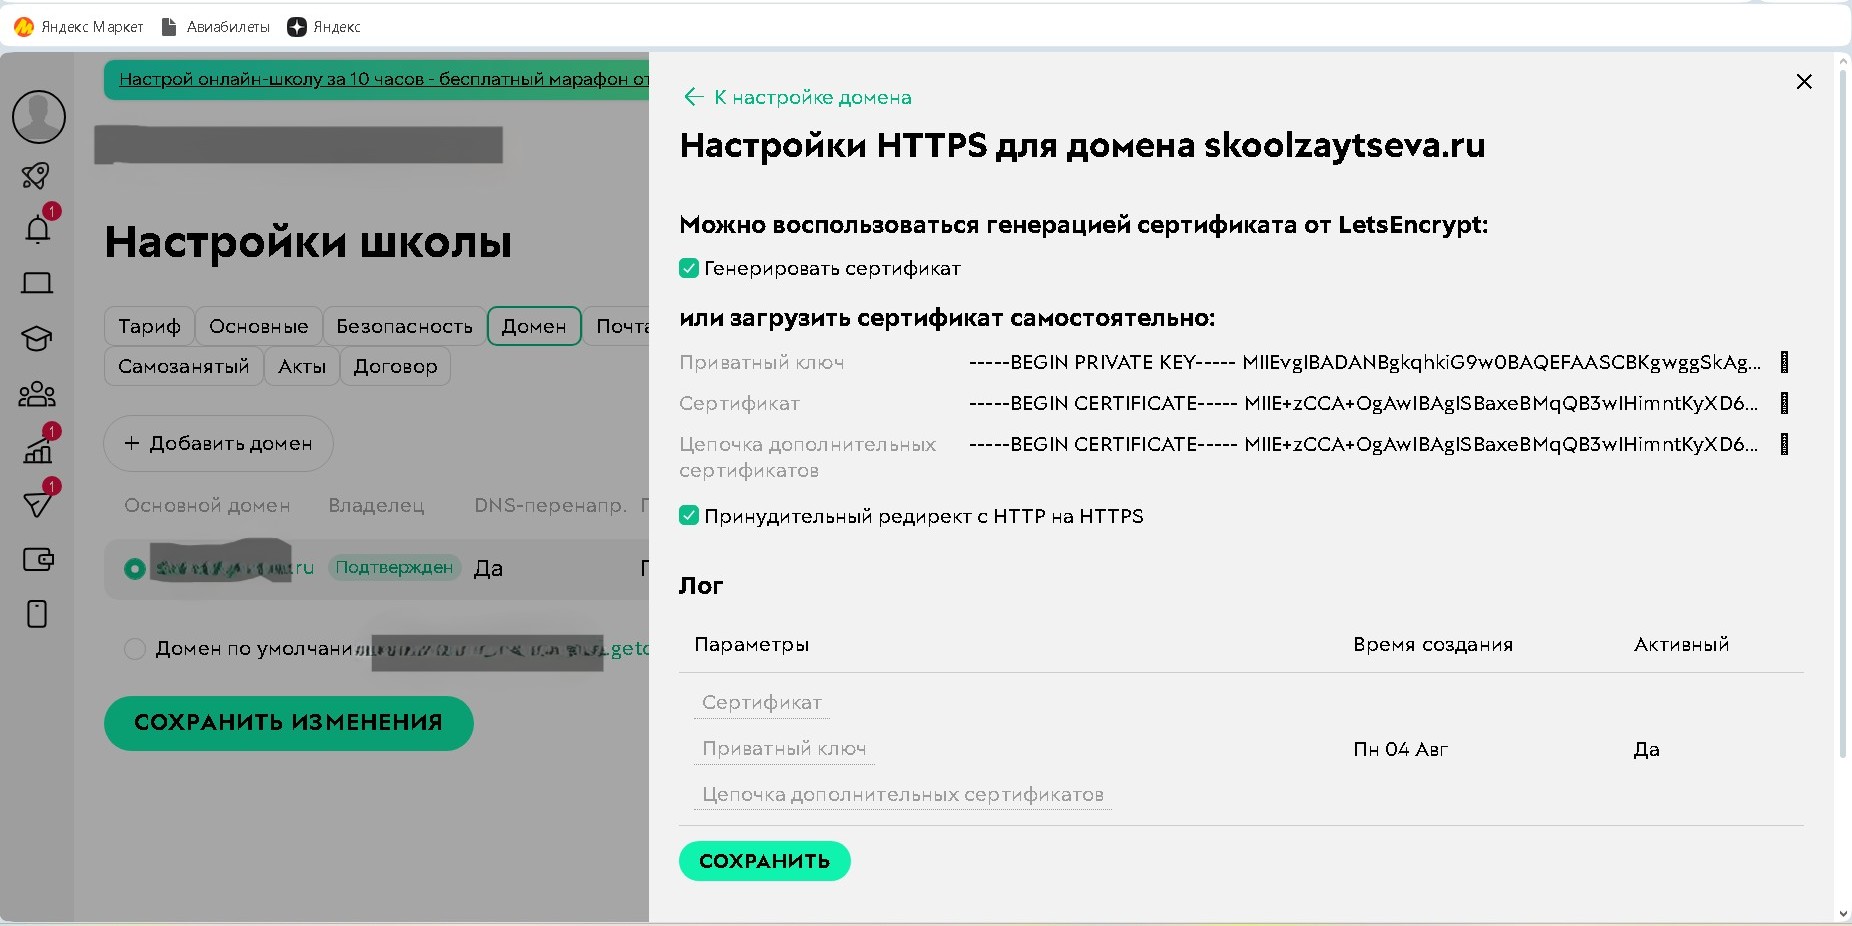
Task: Open the Тариф tab in school settings
Action: coord(149,326)
